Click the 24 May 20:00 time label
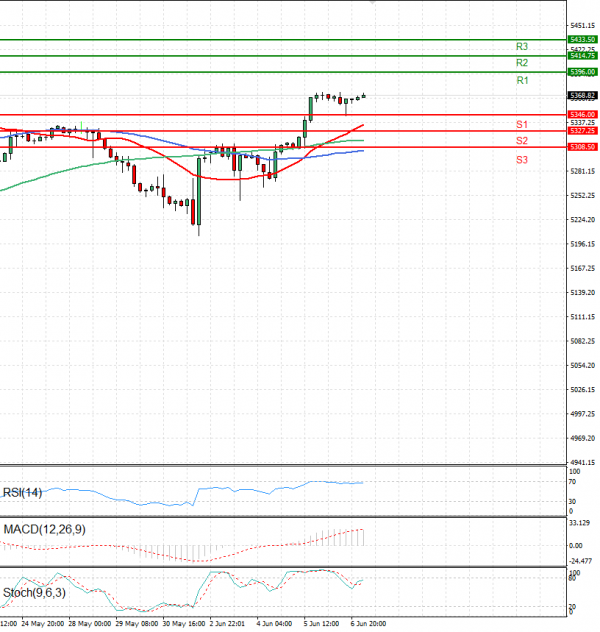The image size is (600, 632). 43,624
